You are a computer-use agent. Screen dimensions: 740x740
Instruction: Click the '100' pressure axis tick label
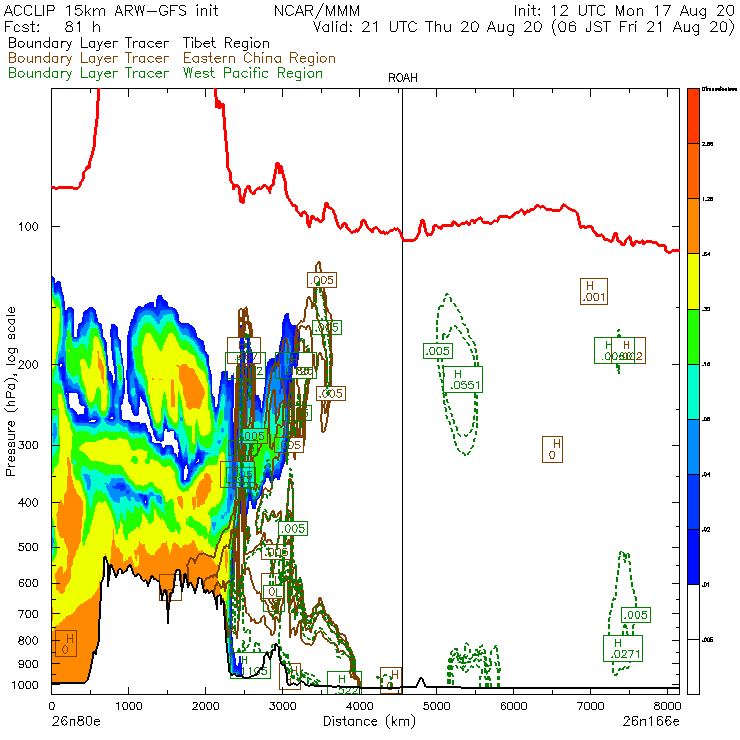click(x=28, y=227)
